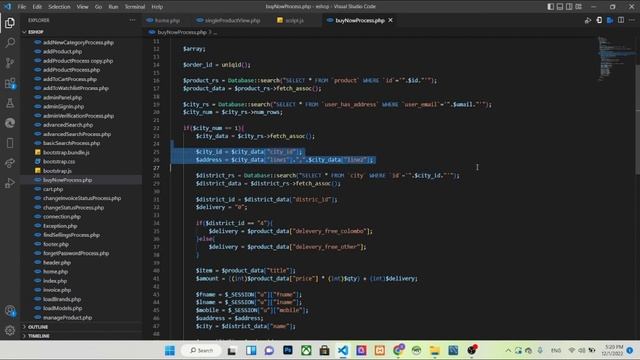Open the Manage gear in activity bar
This screenshot has width=640, height=360.
click(x=10, y=330)
